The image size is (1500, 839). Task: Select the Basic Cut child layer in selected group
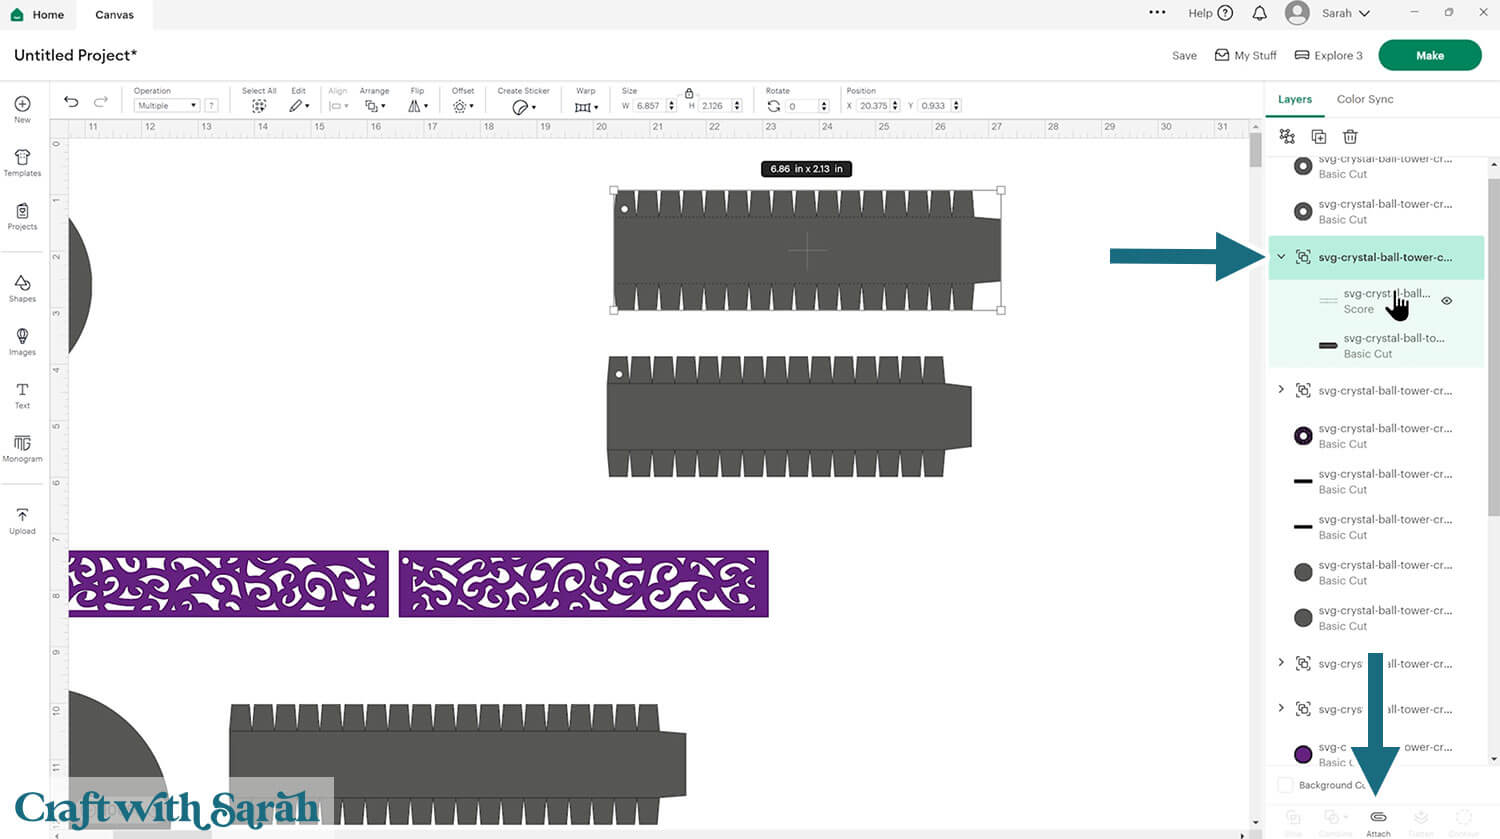coord(1376,346)
